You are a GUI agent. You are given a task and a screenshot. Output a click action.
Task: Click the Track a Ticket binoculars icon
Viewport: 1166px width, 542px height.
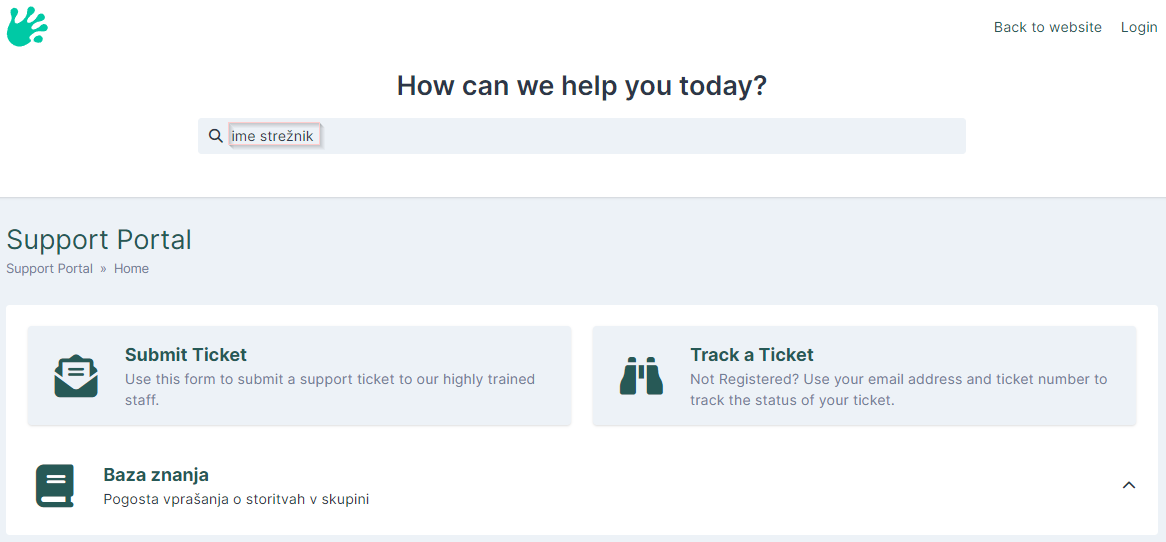click(x=641, y=376)
